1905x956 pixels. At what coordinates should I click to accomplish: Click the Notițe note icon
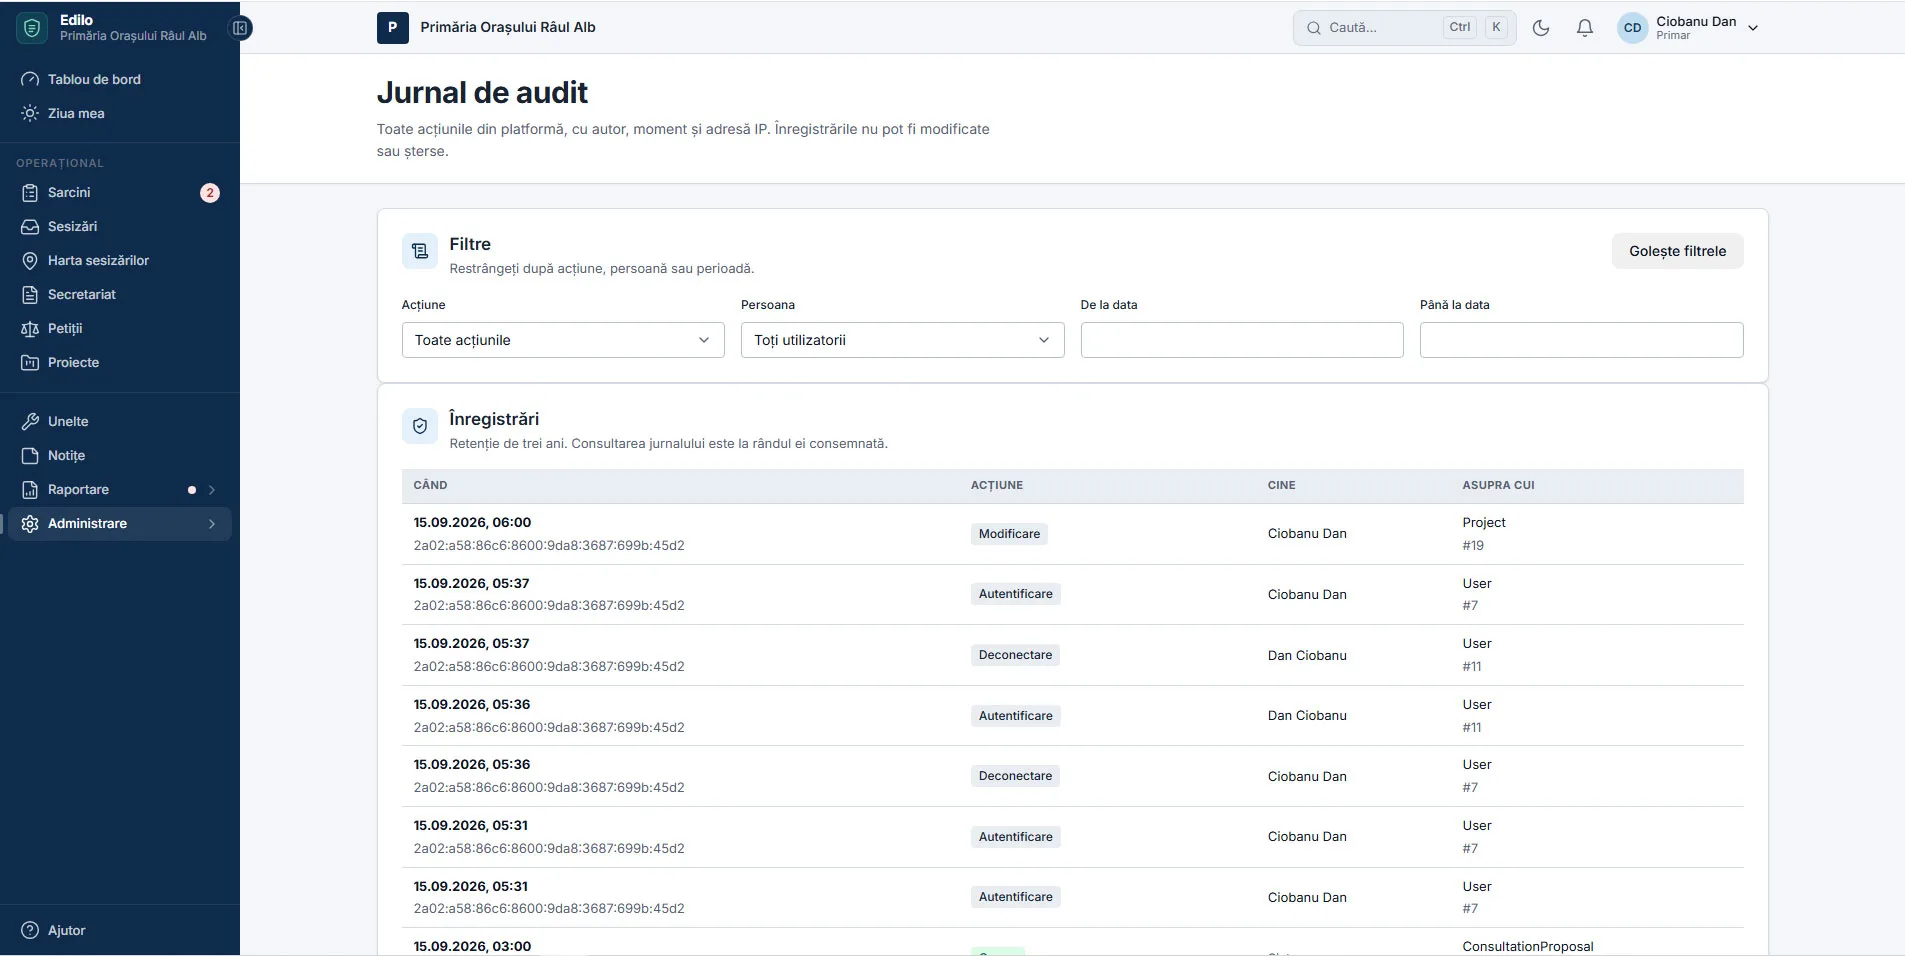(x=30, y=455)
